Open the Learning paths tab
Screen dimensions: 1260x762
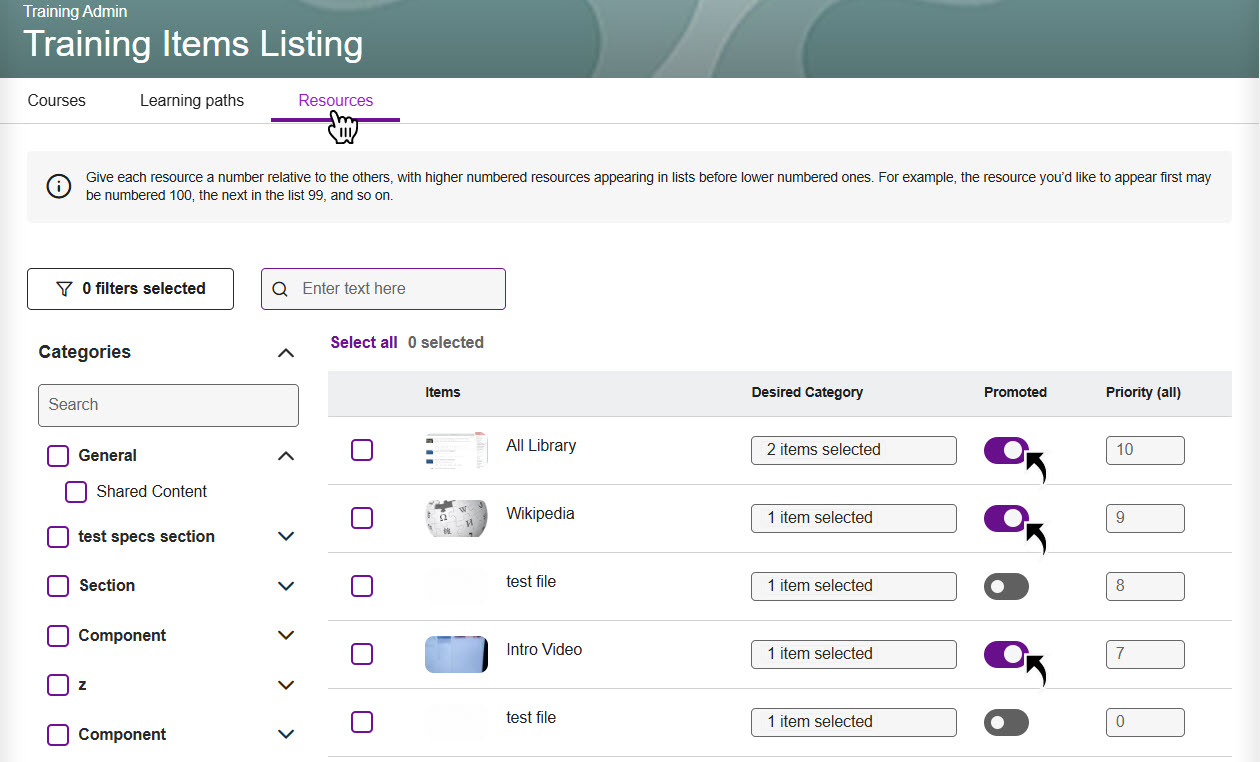point(192,101)
